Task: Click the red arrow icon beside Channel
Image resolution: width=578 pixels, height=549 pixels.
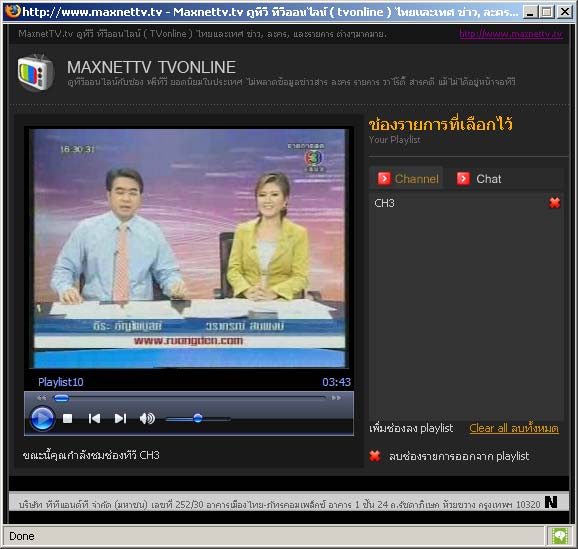Action: coord(384,178)
